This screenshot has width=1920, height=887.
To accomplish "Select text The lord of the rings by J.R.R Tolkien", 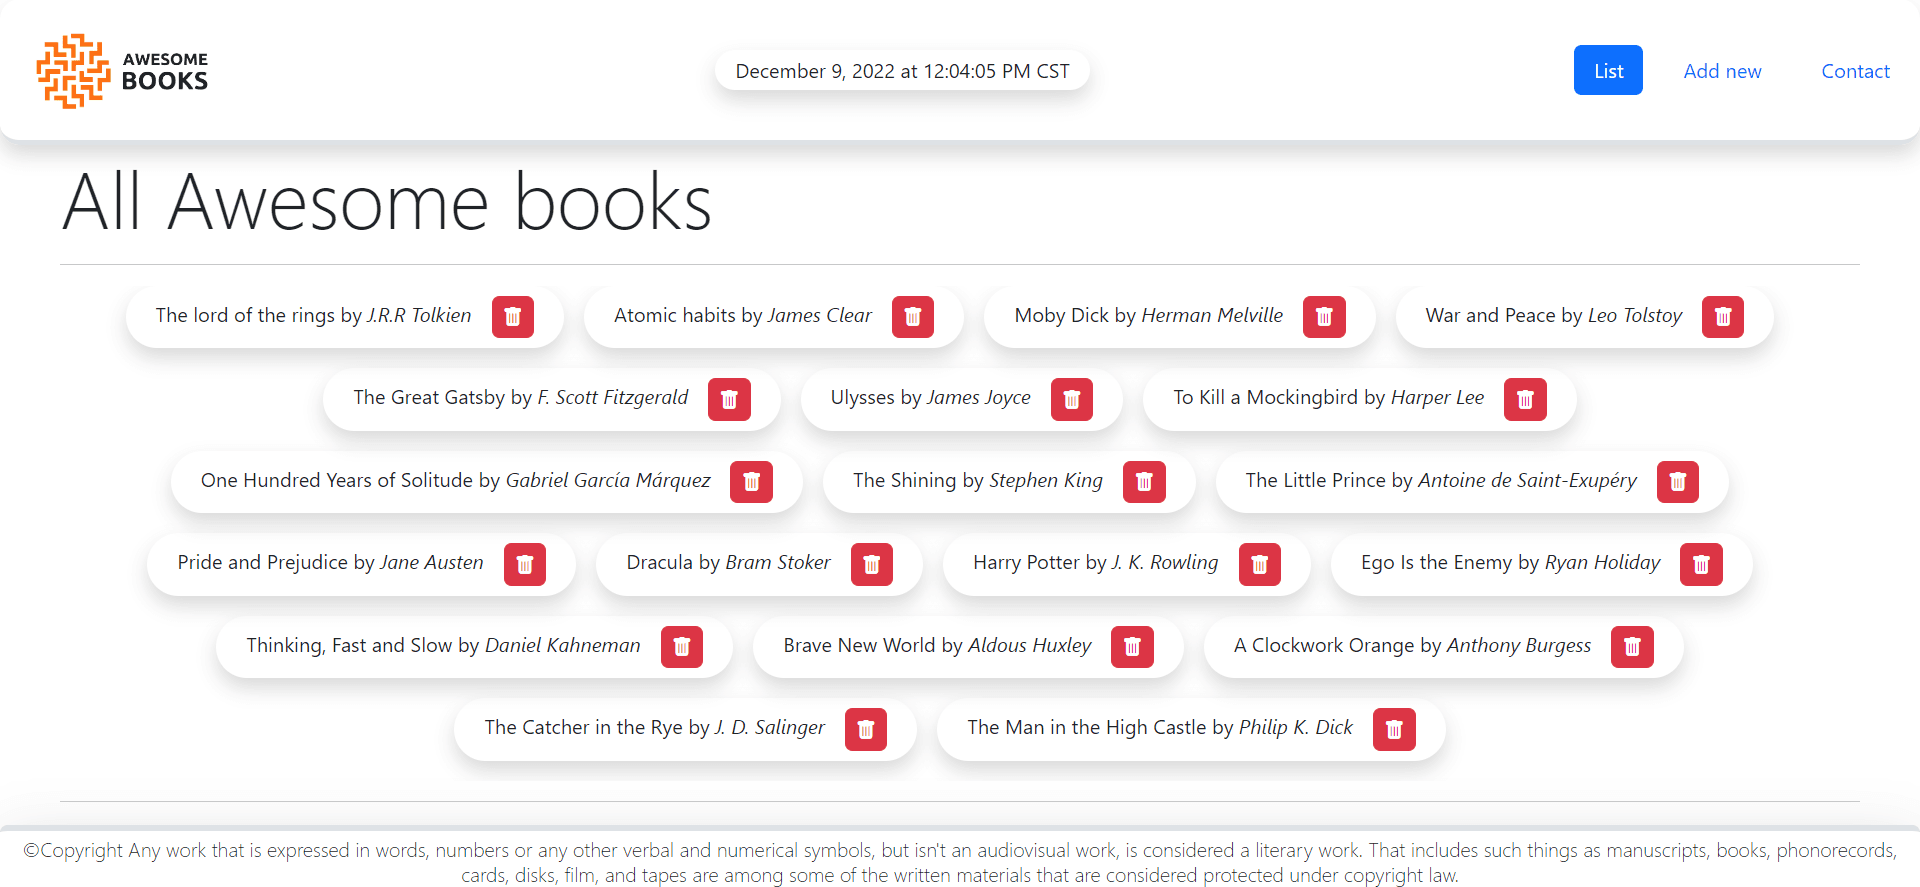I will [313, 315].
